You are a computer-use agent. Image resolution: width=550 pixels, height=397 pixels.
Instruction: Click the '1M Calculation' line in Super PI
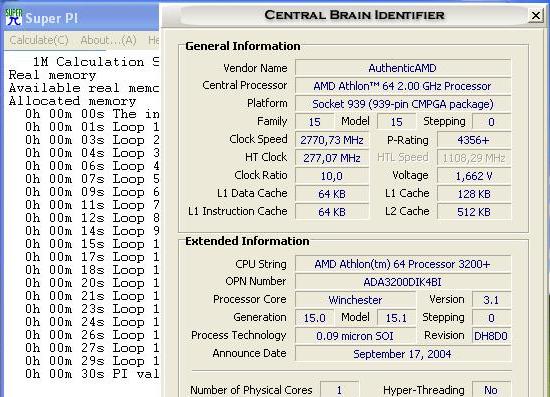coord(96,62)
